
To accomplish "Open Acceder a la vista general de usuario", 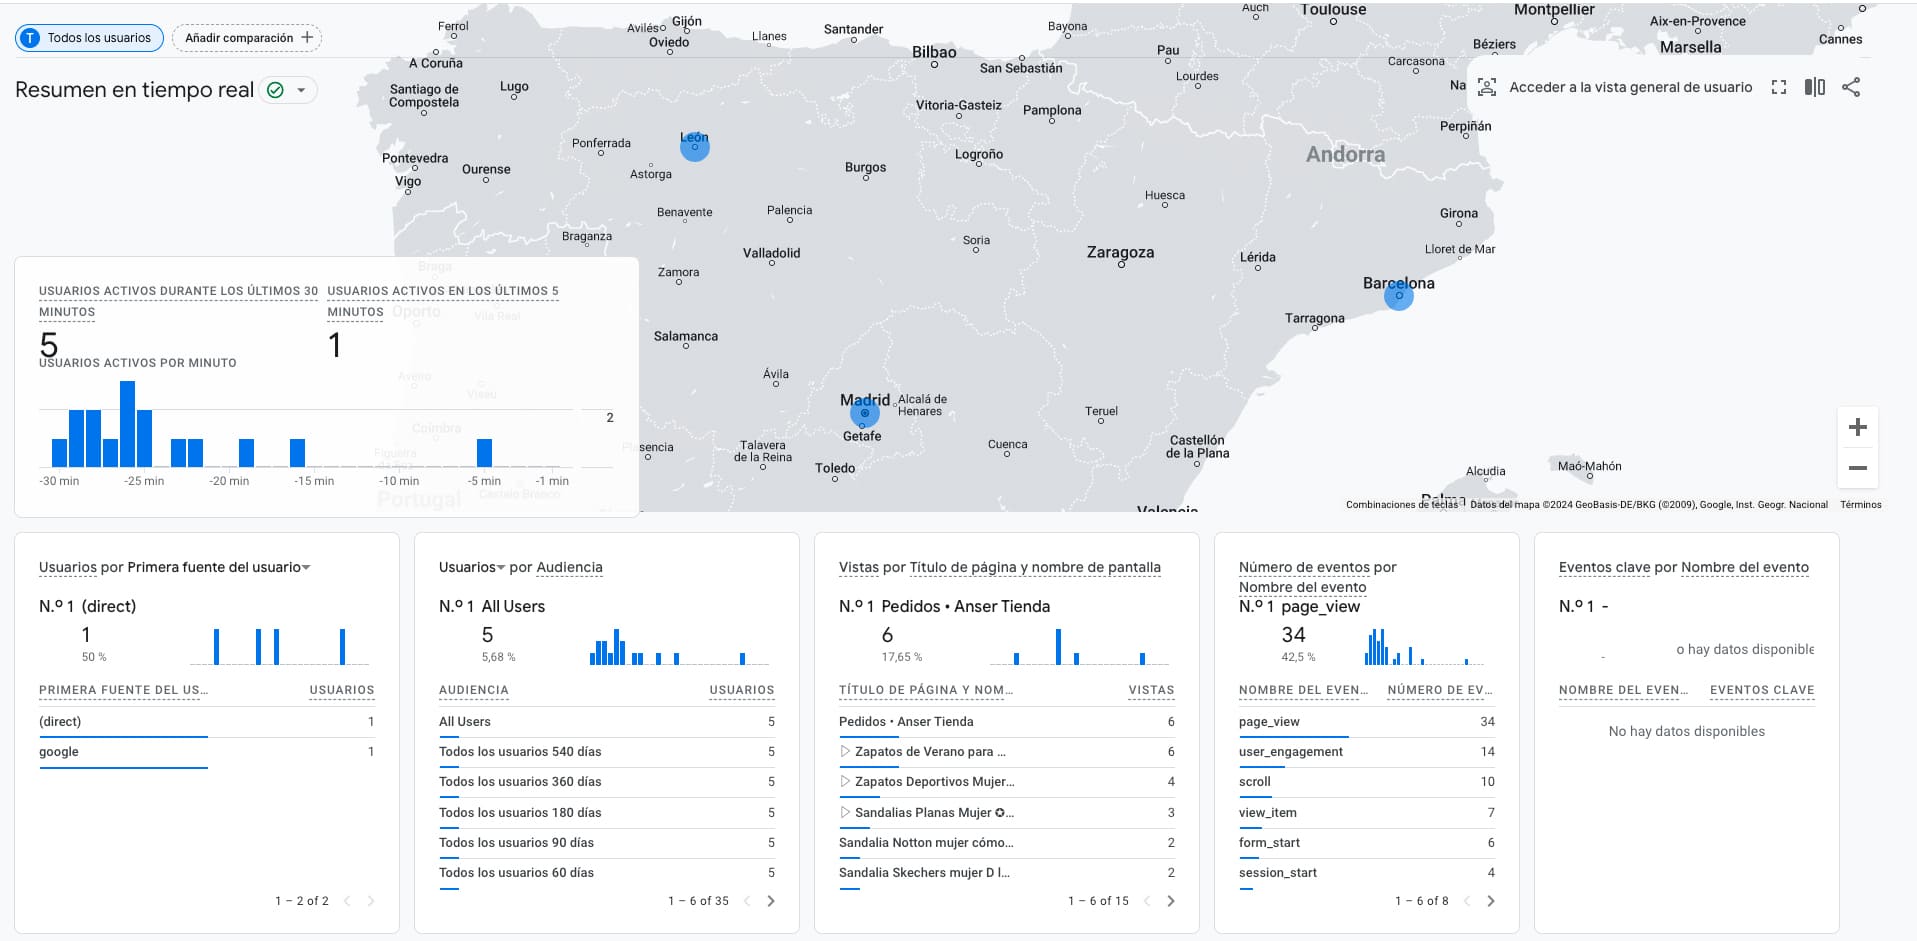I will point(1630,88).
